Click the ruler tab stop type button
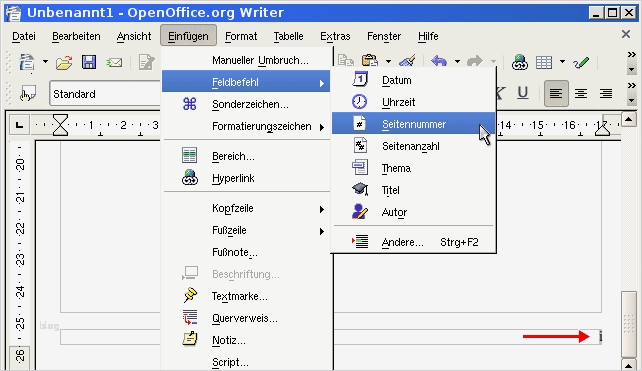This screenshot has width=642, height=371. 19,125
